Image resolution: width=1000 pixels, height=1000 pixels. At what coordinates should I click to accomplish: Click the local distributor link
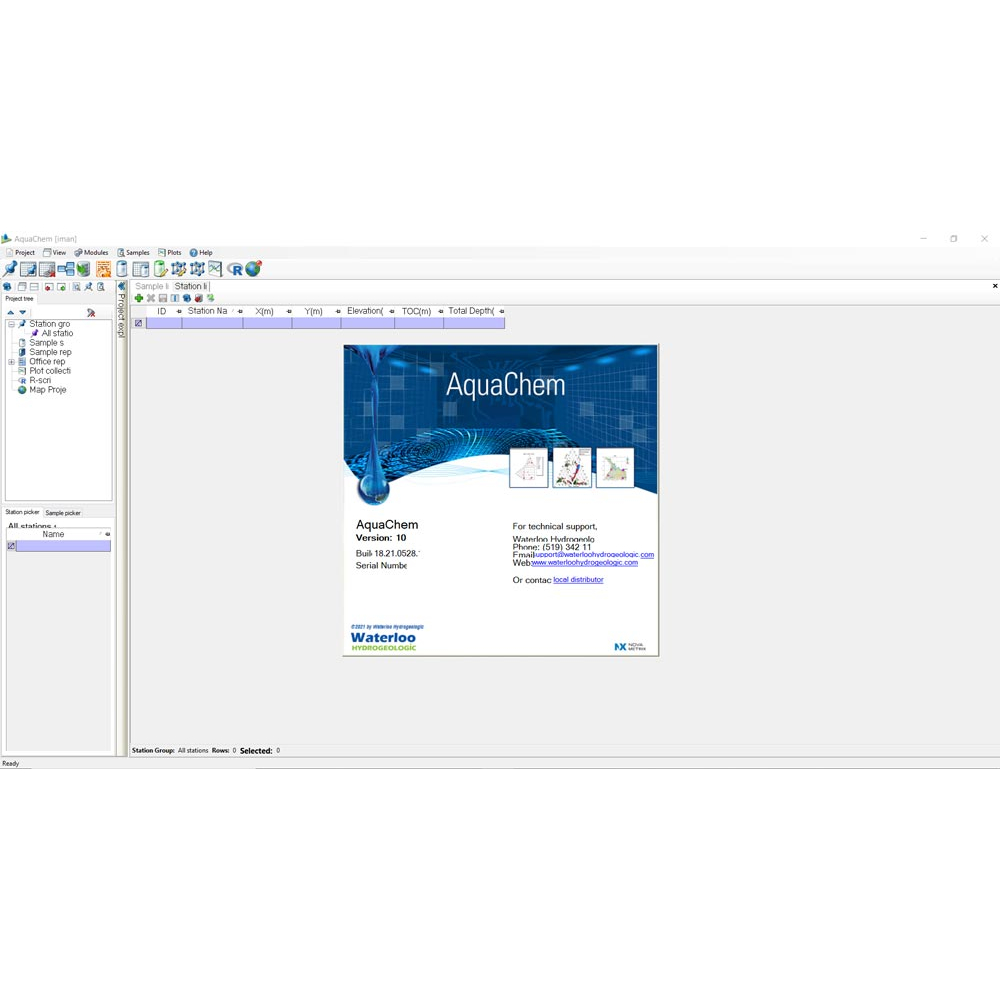tap(578, 580)
